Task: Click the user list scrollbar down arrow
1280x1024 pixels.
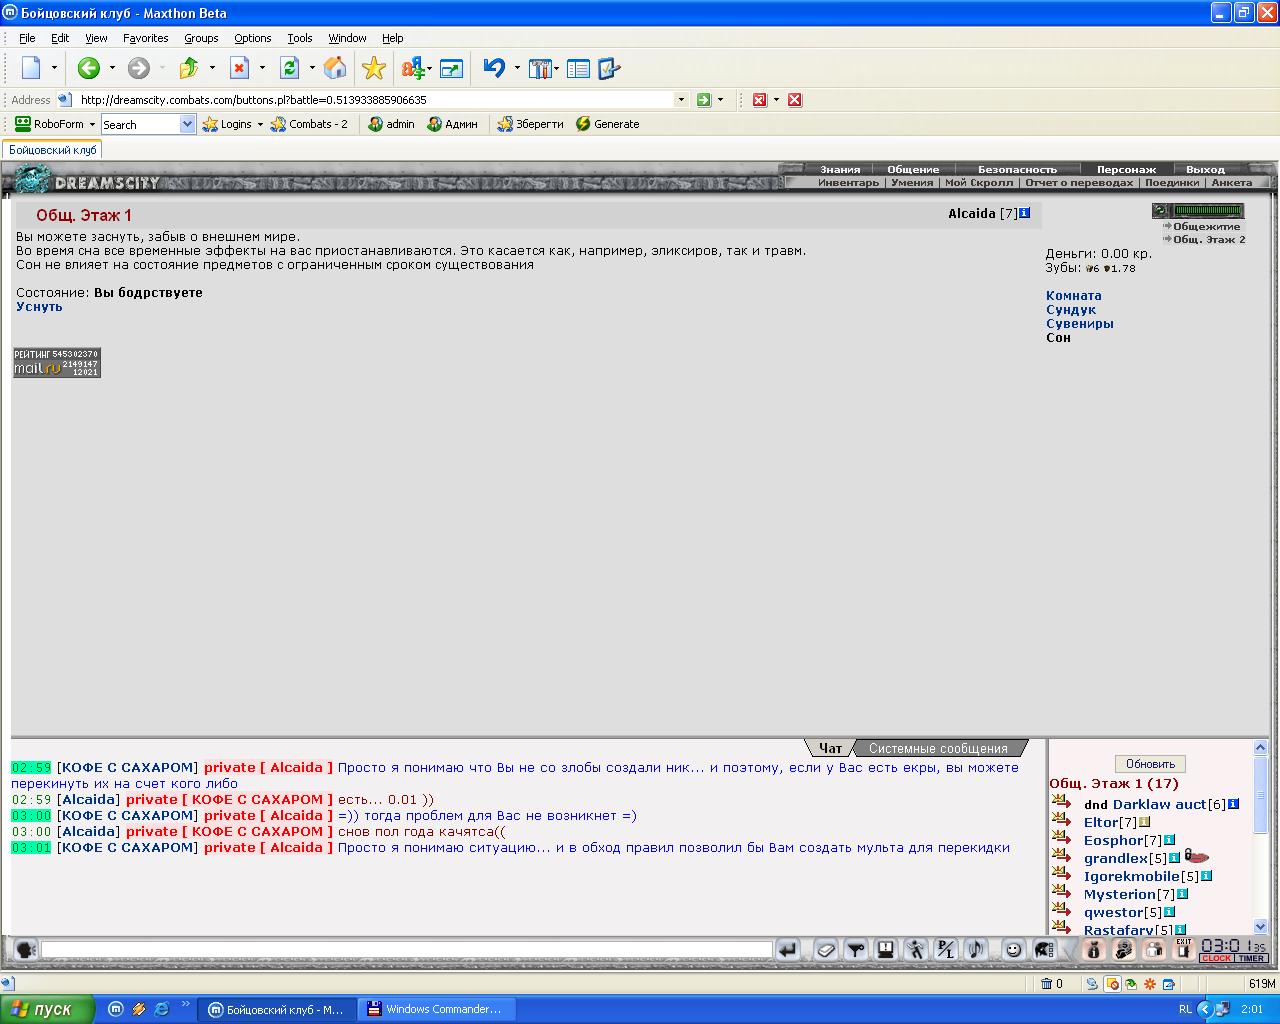Action: pos(1260,927)
